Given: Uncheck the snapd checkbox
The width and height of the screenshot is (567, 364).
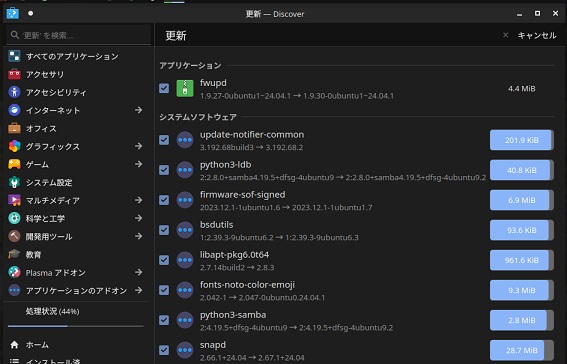Looking at the screenshot, I should 164,350.
